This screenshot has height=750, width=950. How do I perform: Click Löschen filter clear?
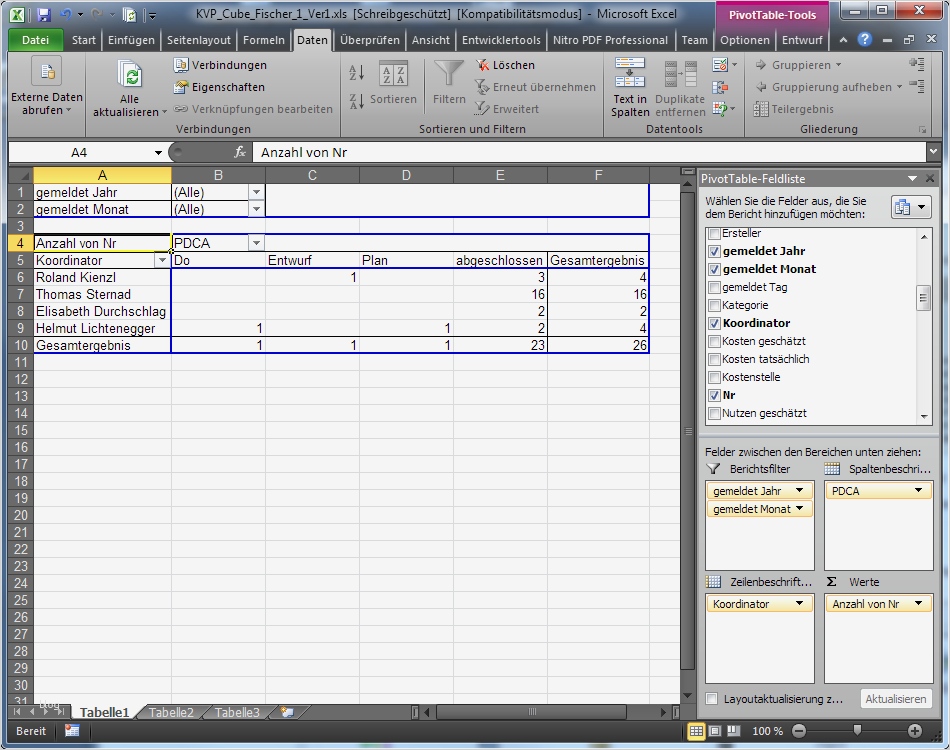click(x=505, y=65)
